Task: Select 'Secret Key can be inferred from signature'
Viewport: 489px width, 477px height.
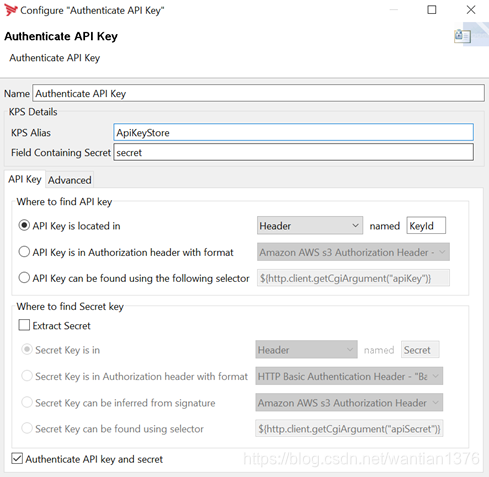Action: click(x=27, y=402)
